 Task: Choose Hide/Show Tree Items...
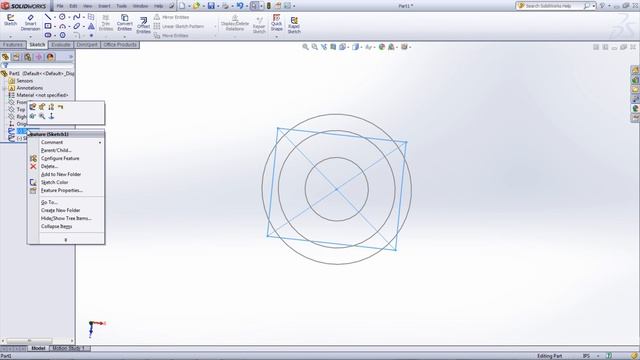tap(66, 218)
